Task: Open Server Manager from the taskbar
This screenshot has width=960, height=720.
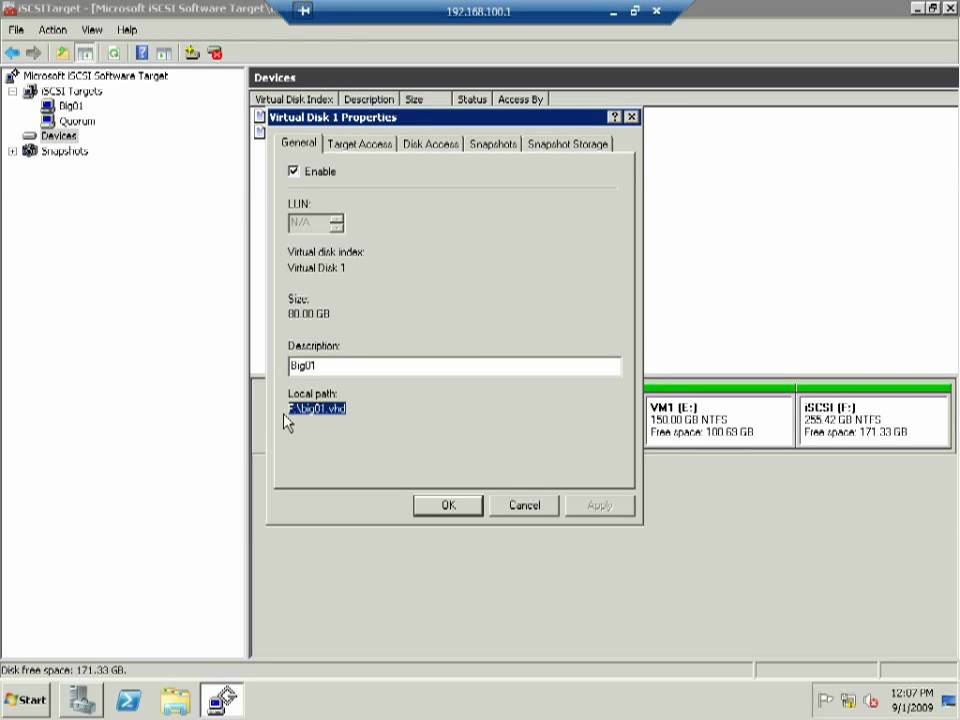Action: (x=82, y=700)
